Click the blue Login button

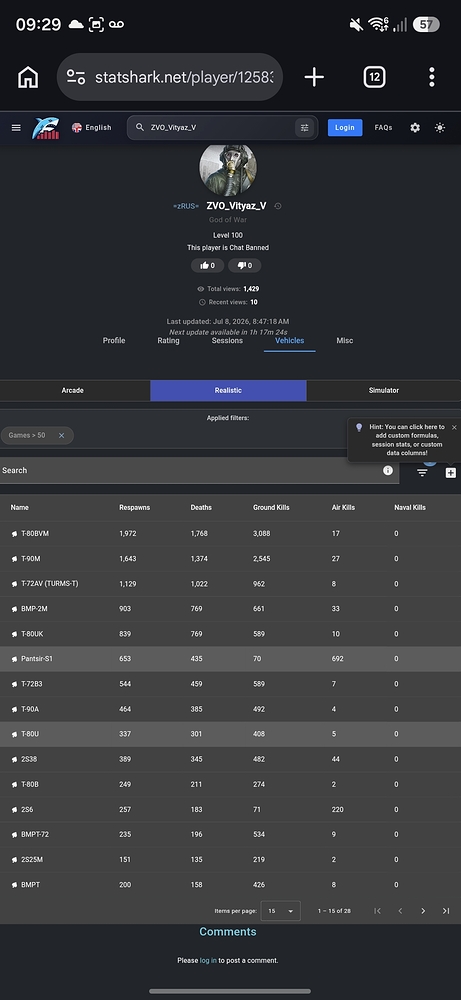click(345, 128)
